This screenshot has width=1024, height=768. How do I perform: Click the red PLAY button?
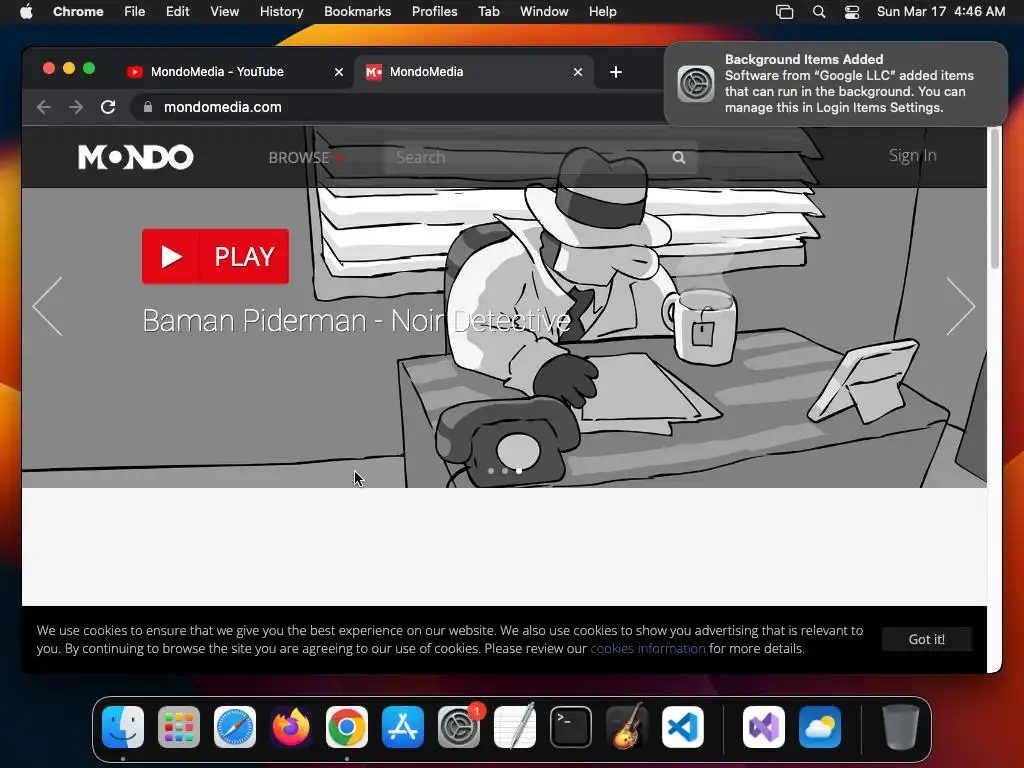coord(216,256)
